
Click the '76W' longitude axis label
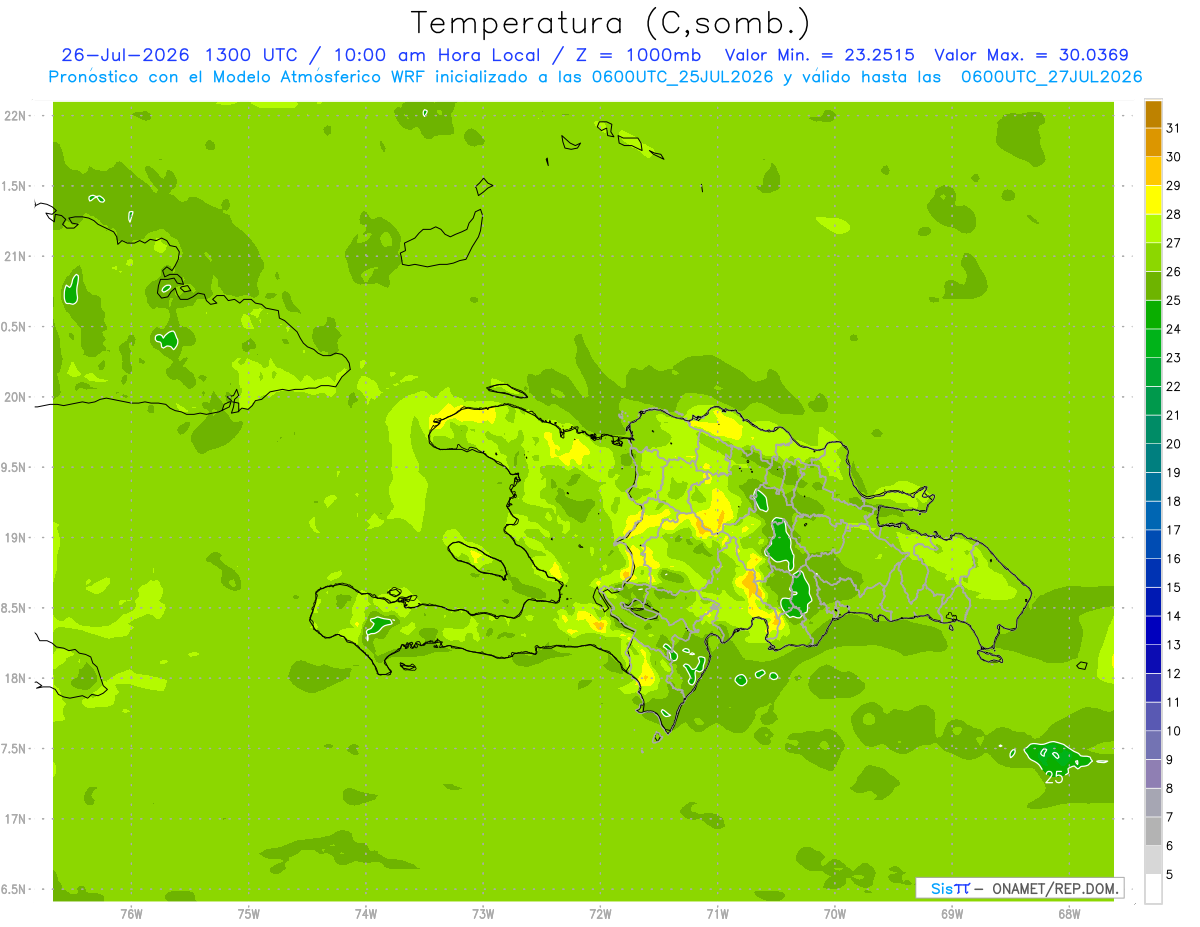coord(131,915)
